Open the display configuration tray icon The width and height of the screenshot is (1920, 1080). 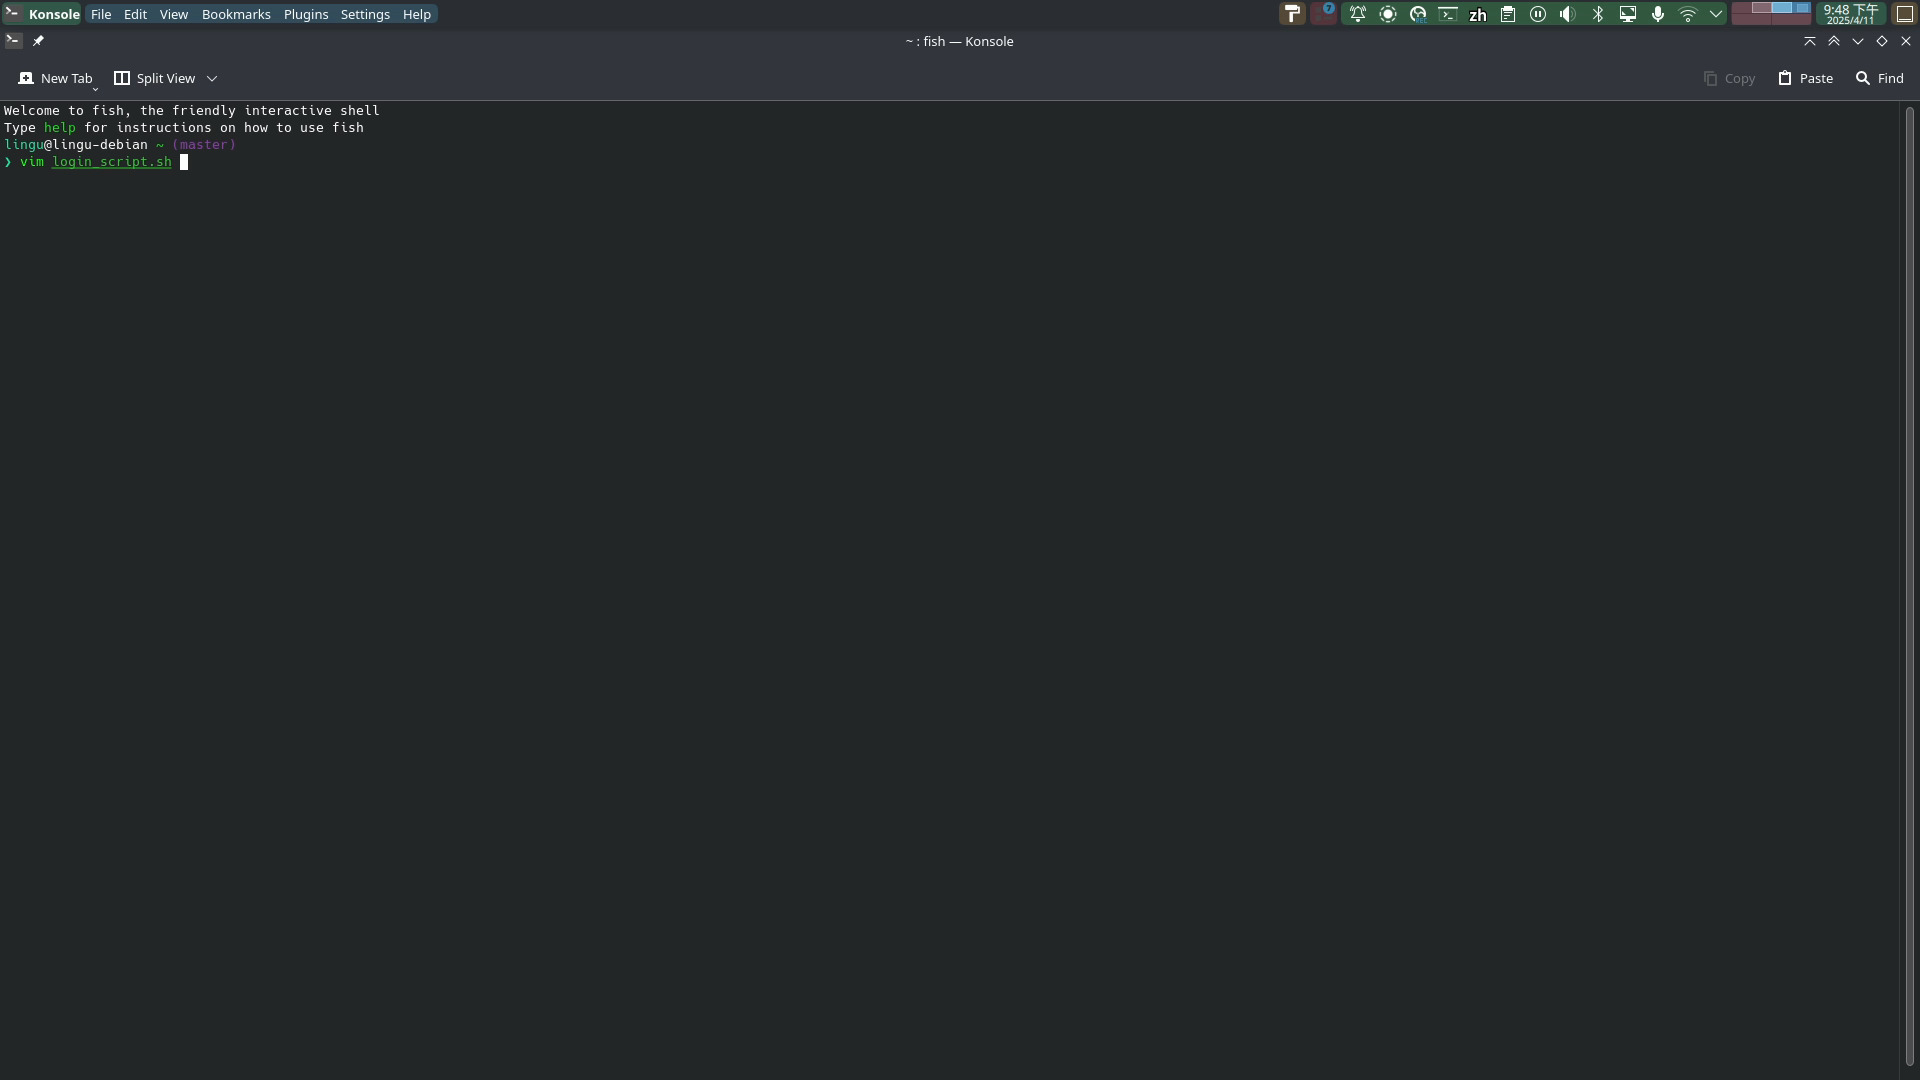click(x=1628, y=14)
